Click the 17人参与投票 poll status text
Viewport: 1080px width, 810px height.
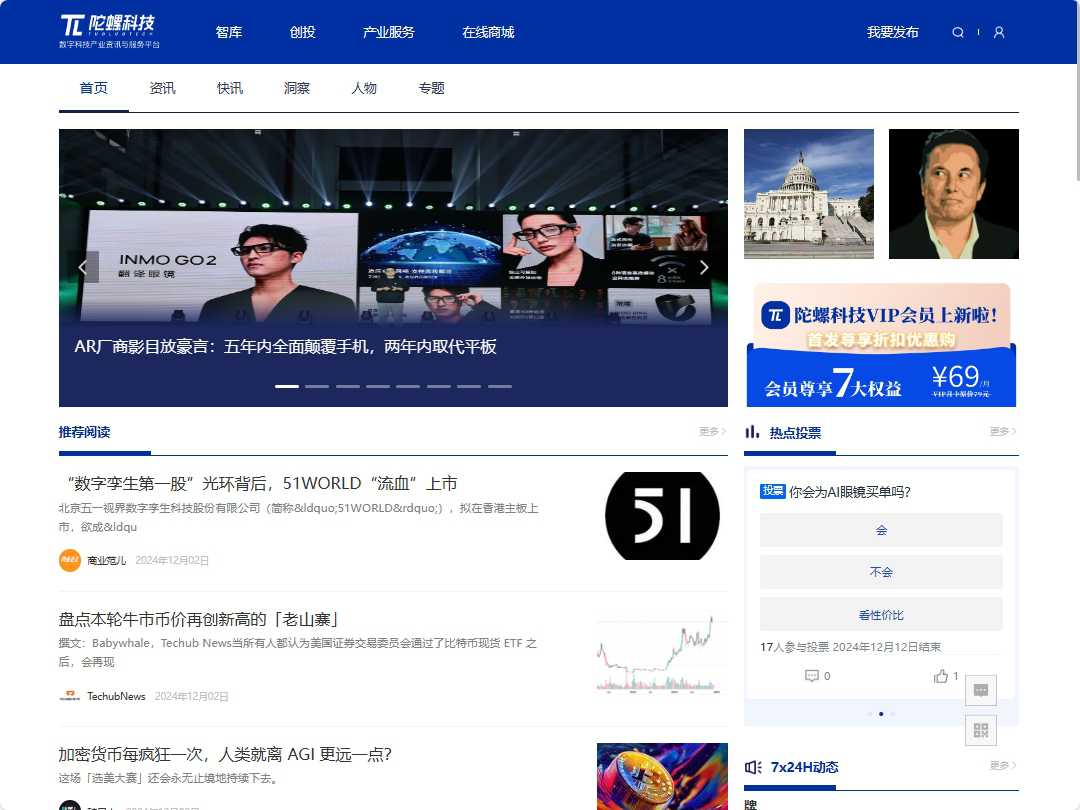tap(851, 647)
